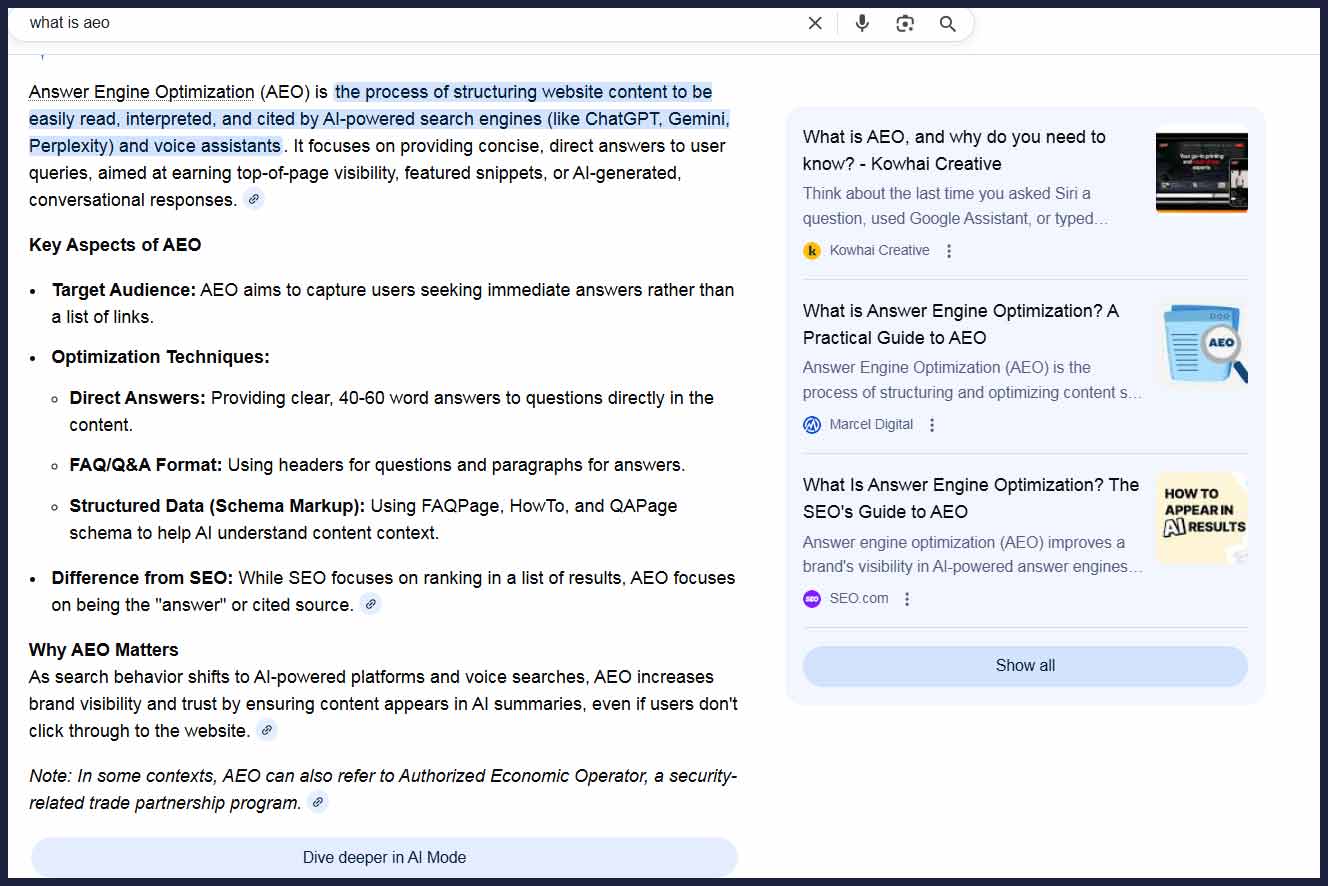This screenshot has width=1328, height=886.
Task: Clear the search query with the X icon
Action: pos(815,23)
